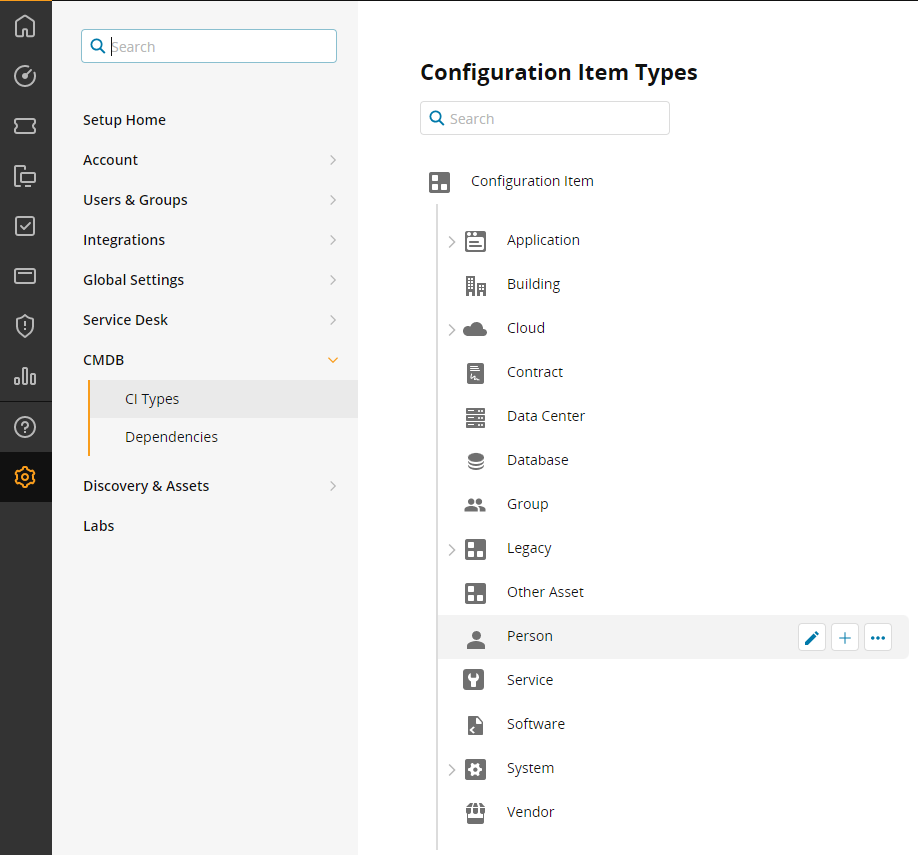This screenshot has width=918, height=855.
Task: Go to Setup Home
Action: click(x=124, y=120)
